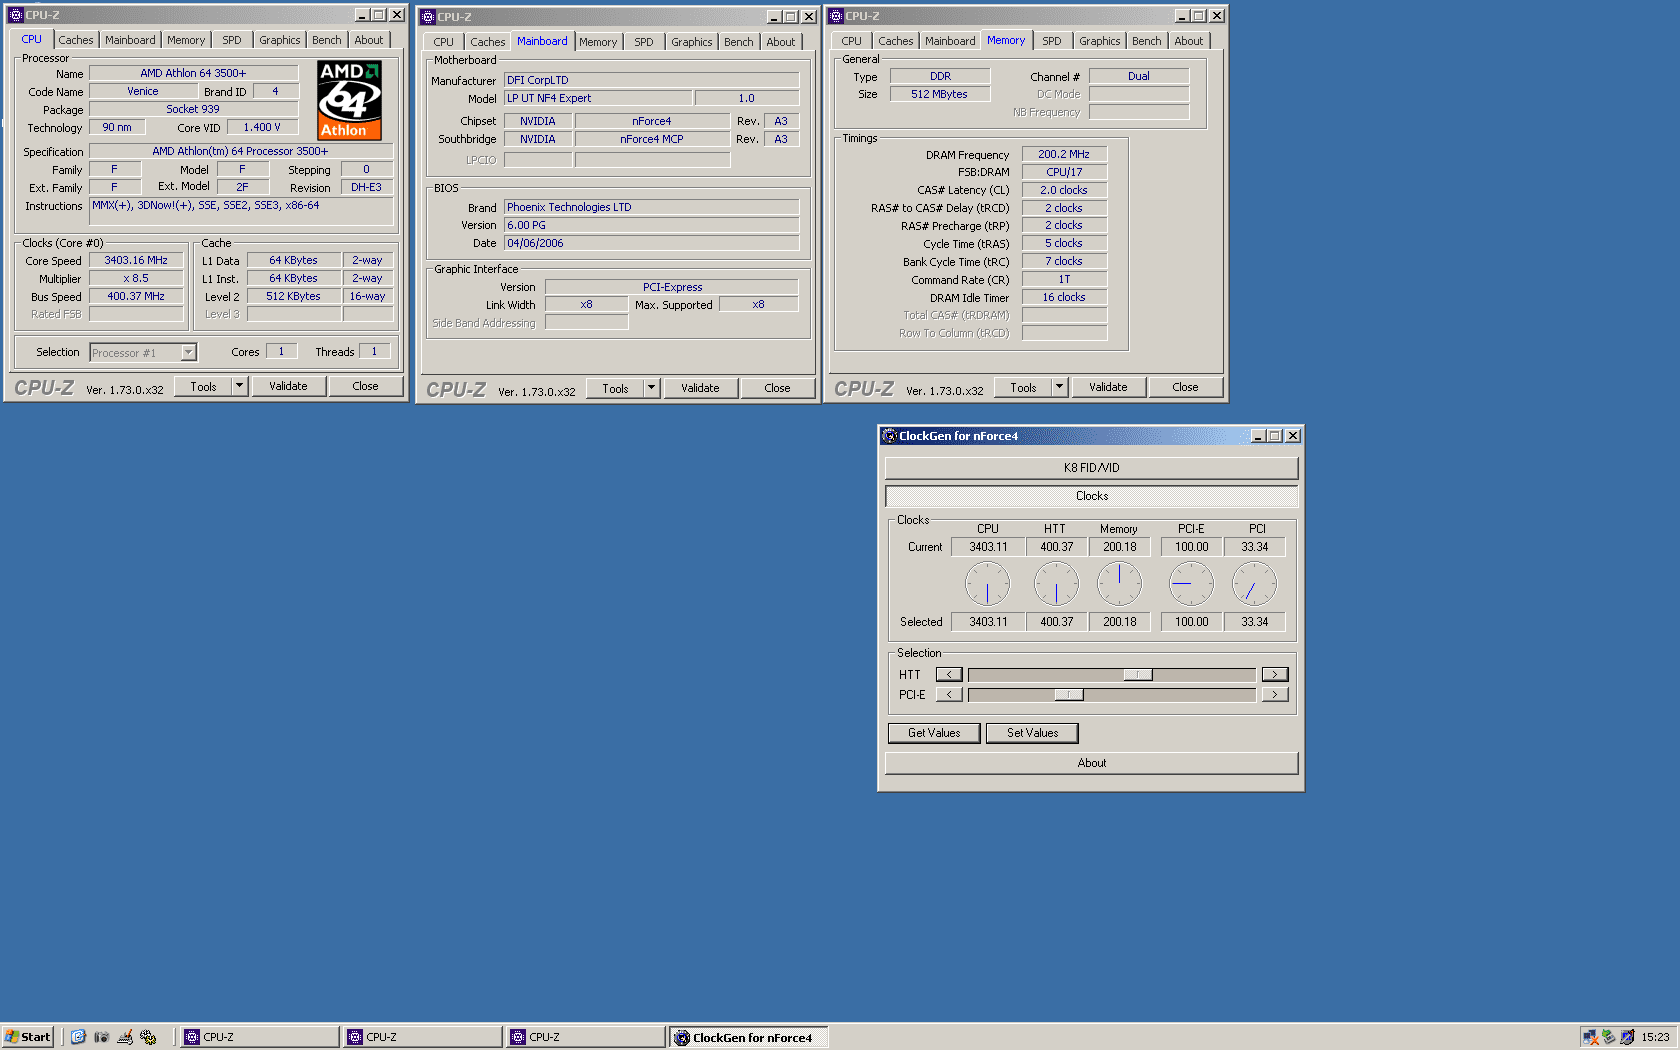
Task: Click HTT slider left arrow in ClockGen
Action: (x=949, y=675)
